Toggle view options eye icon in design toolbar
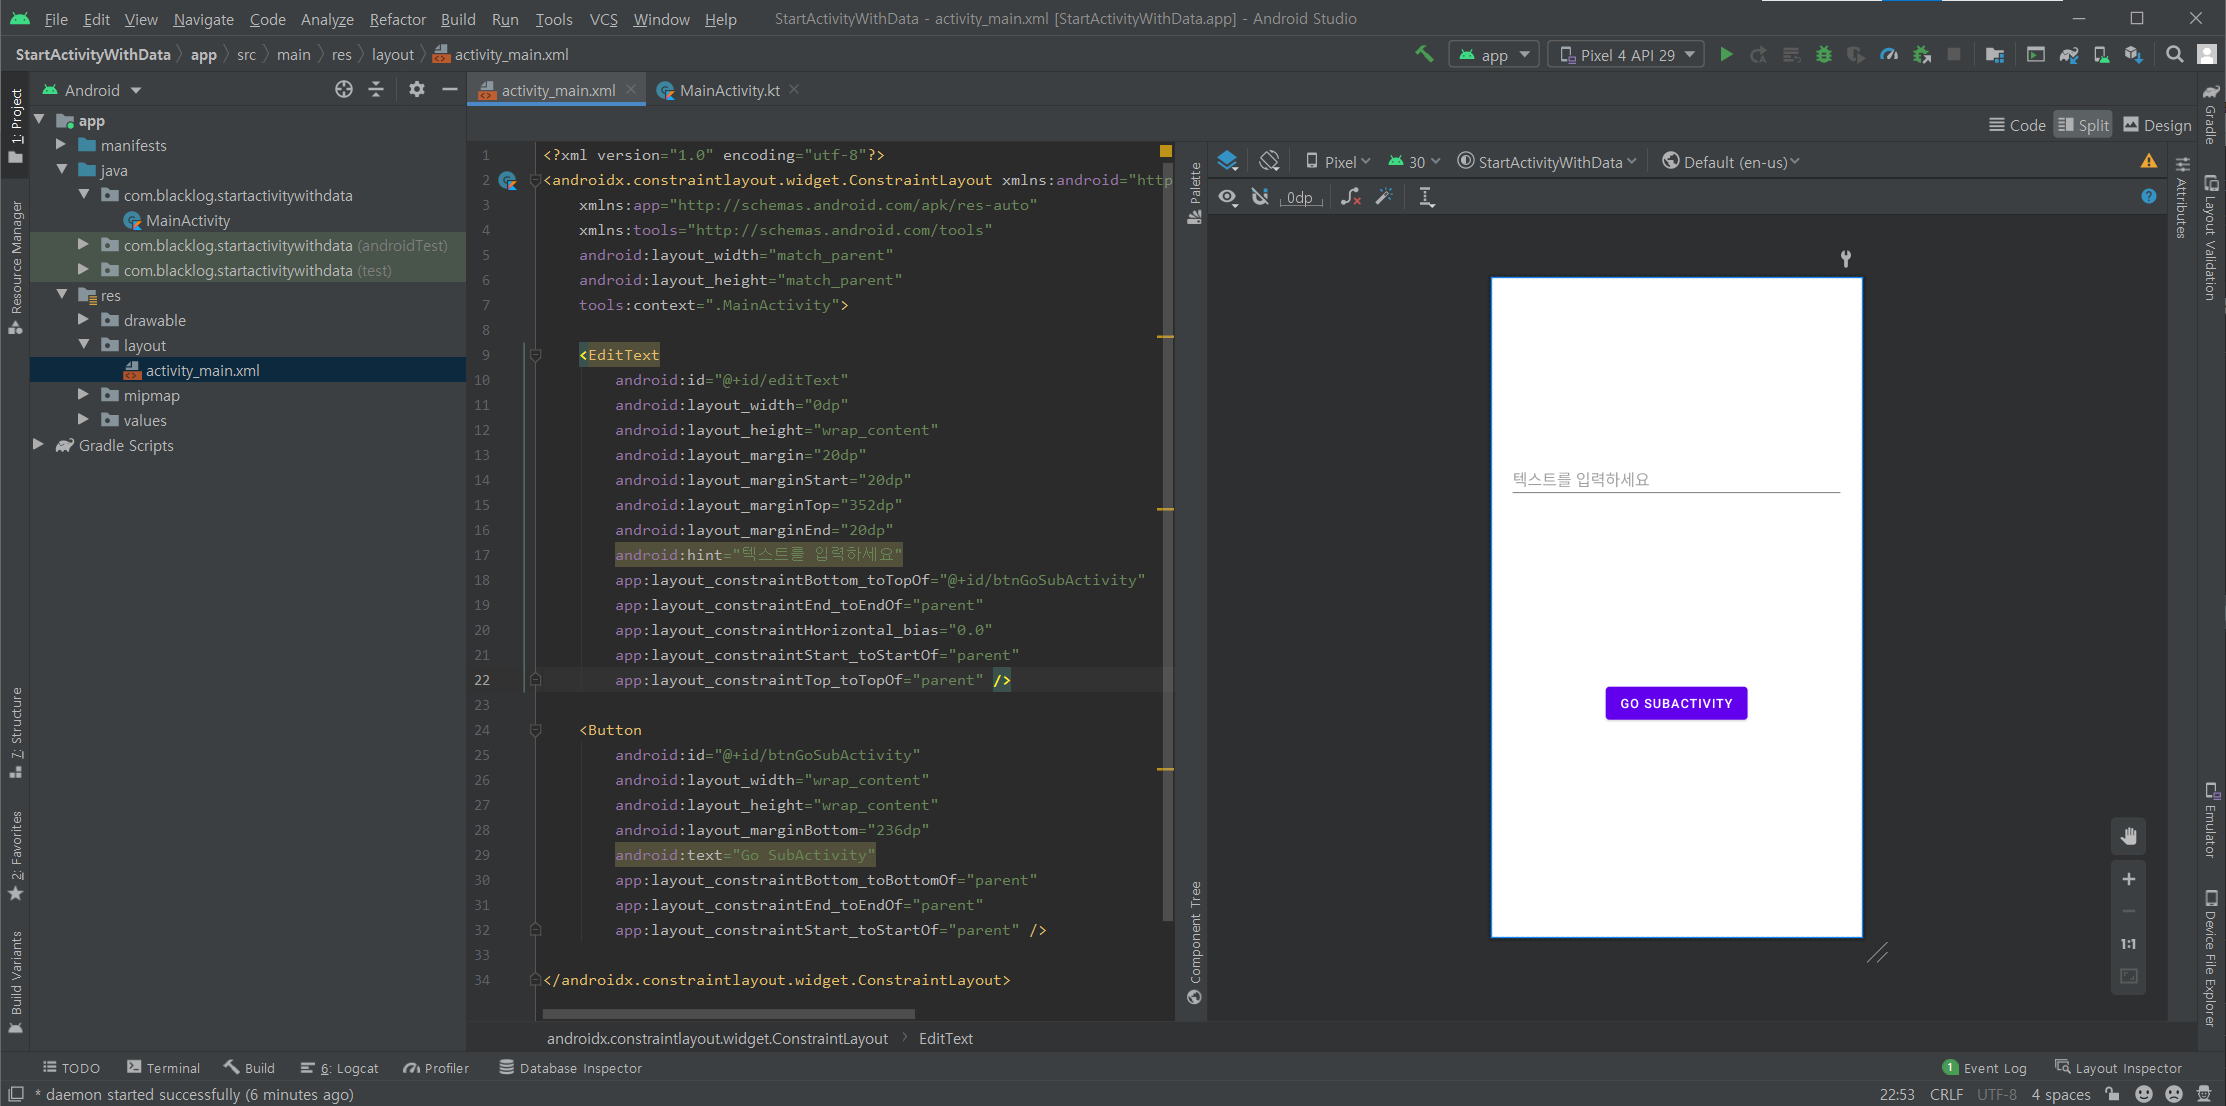The image size is (2226, 1106). [1228, 197]
